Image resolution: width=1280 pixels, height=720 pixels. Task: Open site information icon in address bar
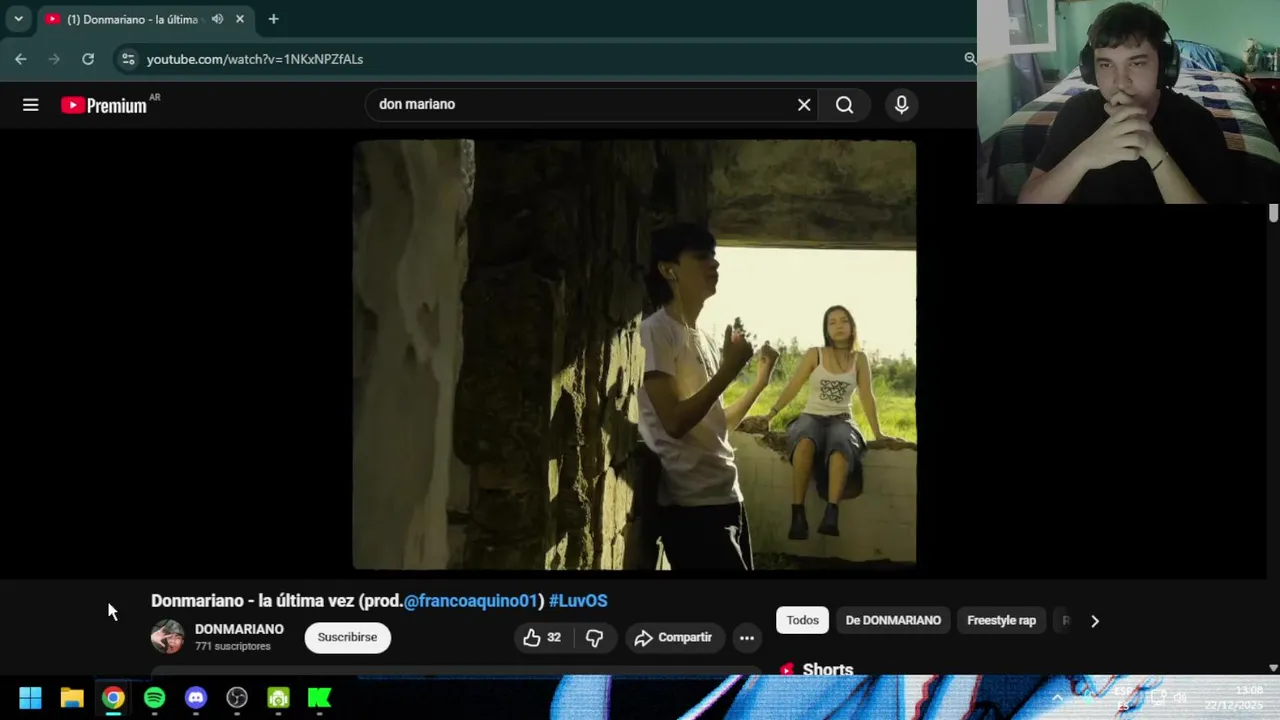pyautogui.click(x=128, y=59)
